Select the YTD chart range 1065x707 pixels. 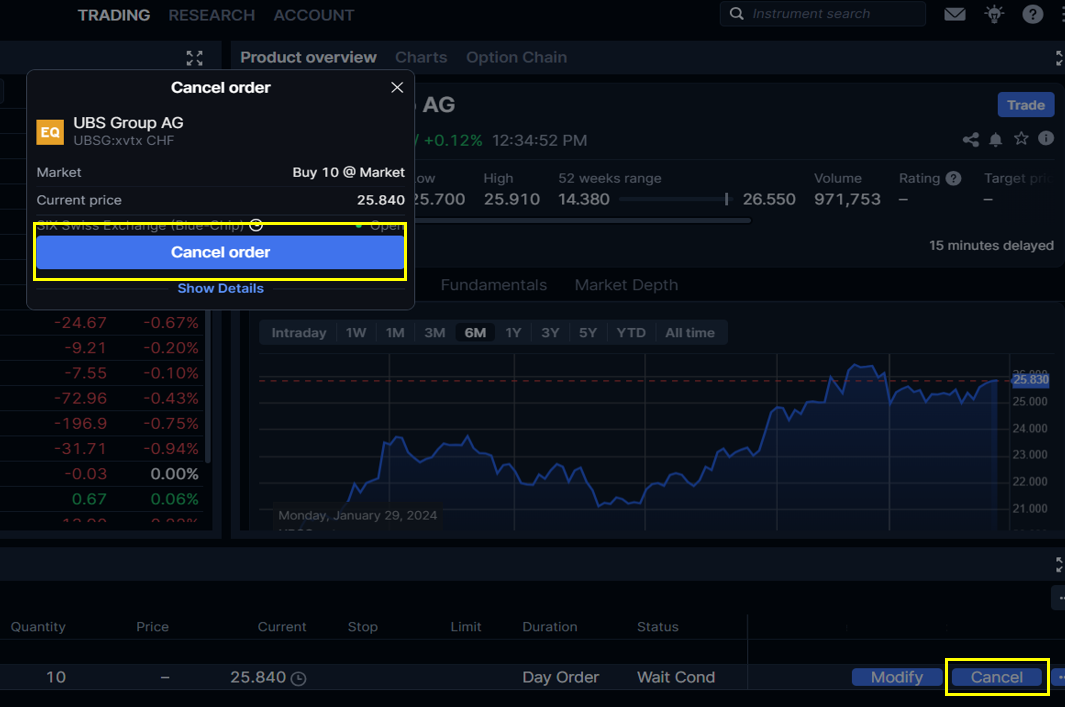[x=631, y=333]
